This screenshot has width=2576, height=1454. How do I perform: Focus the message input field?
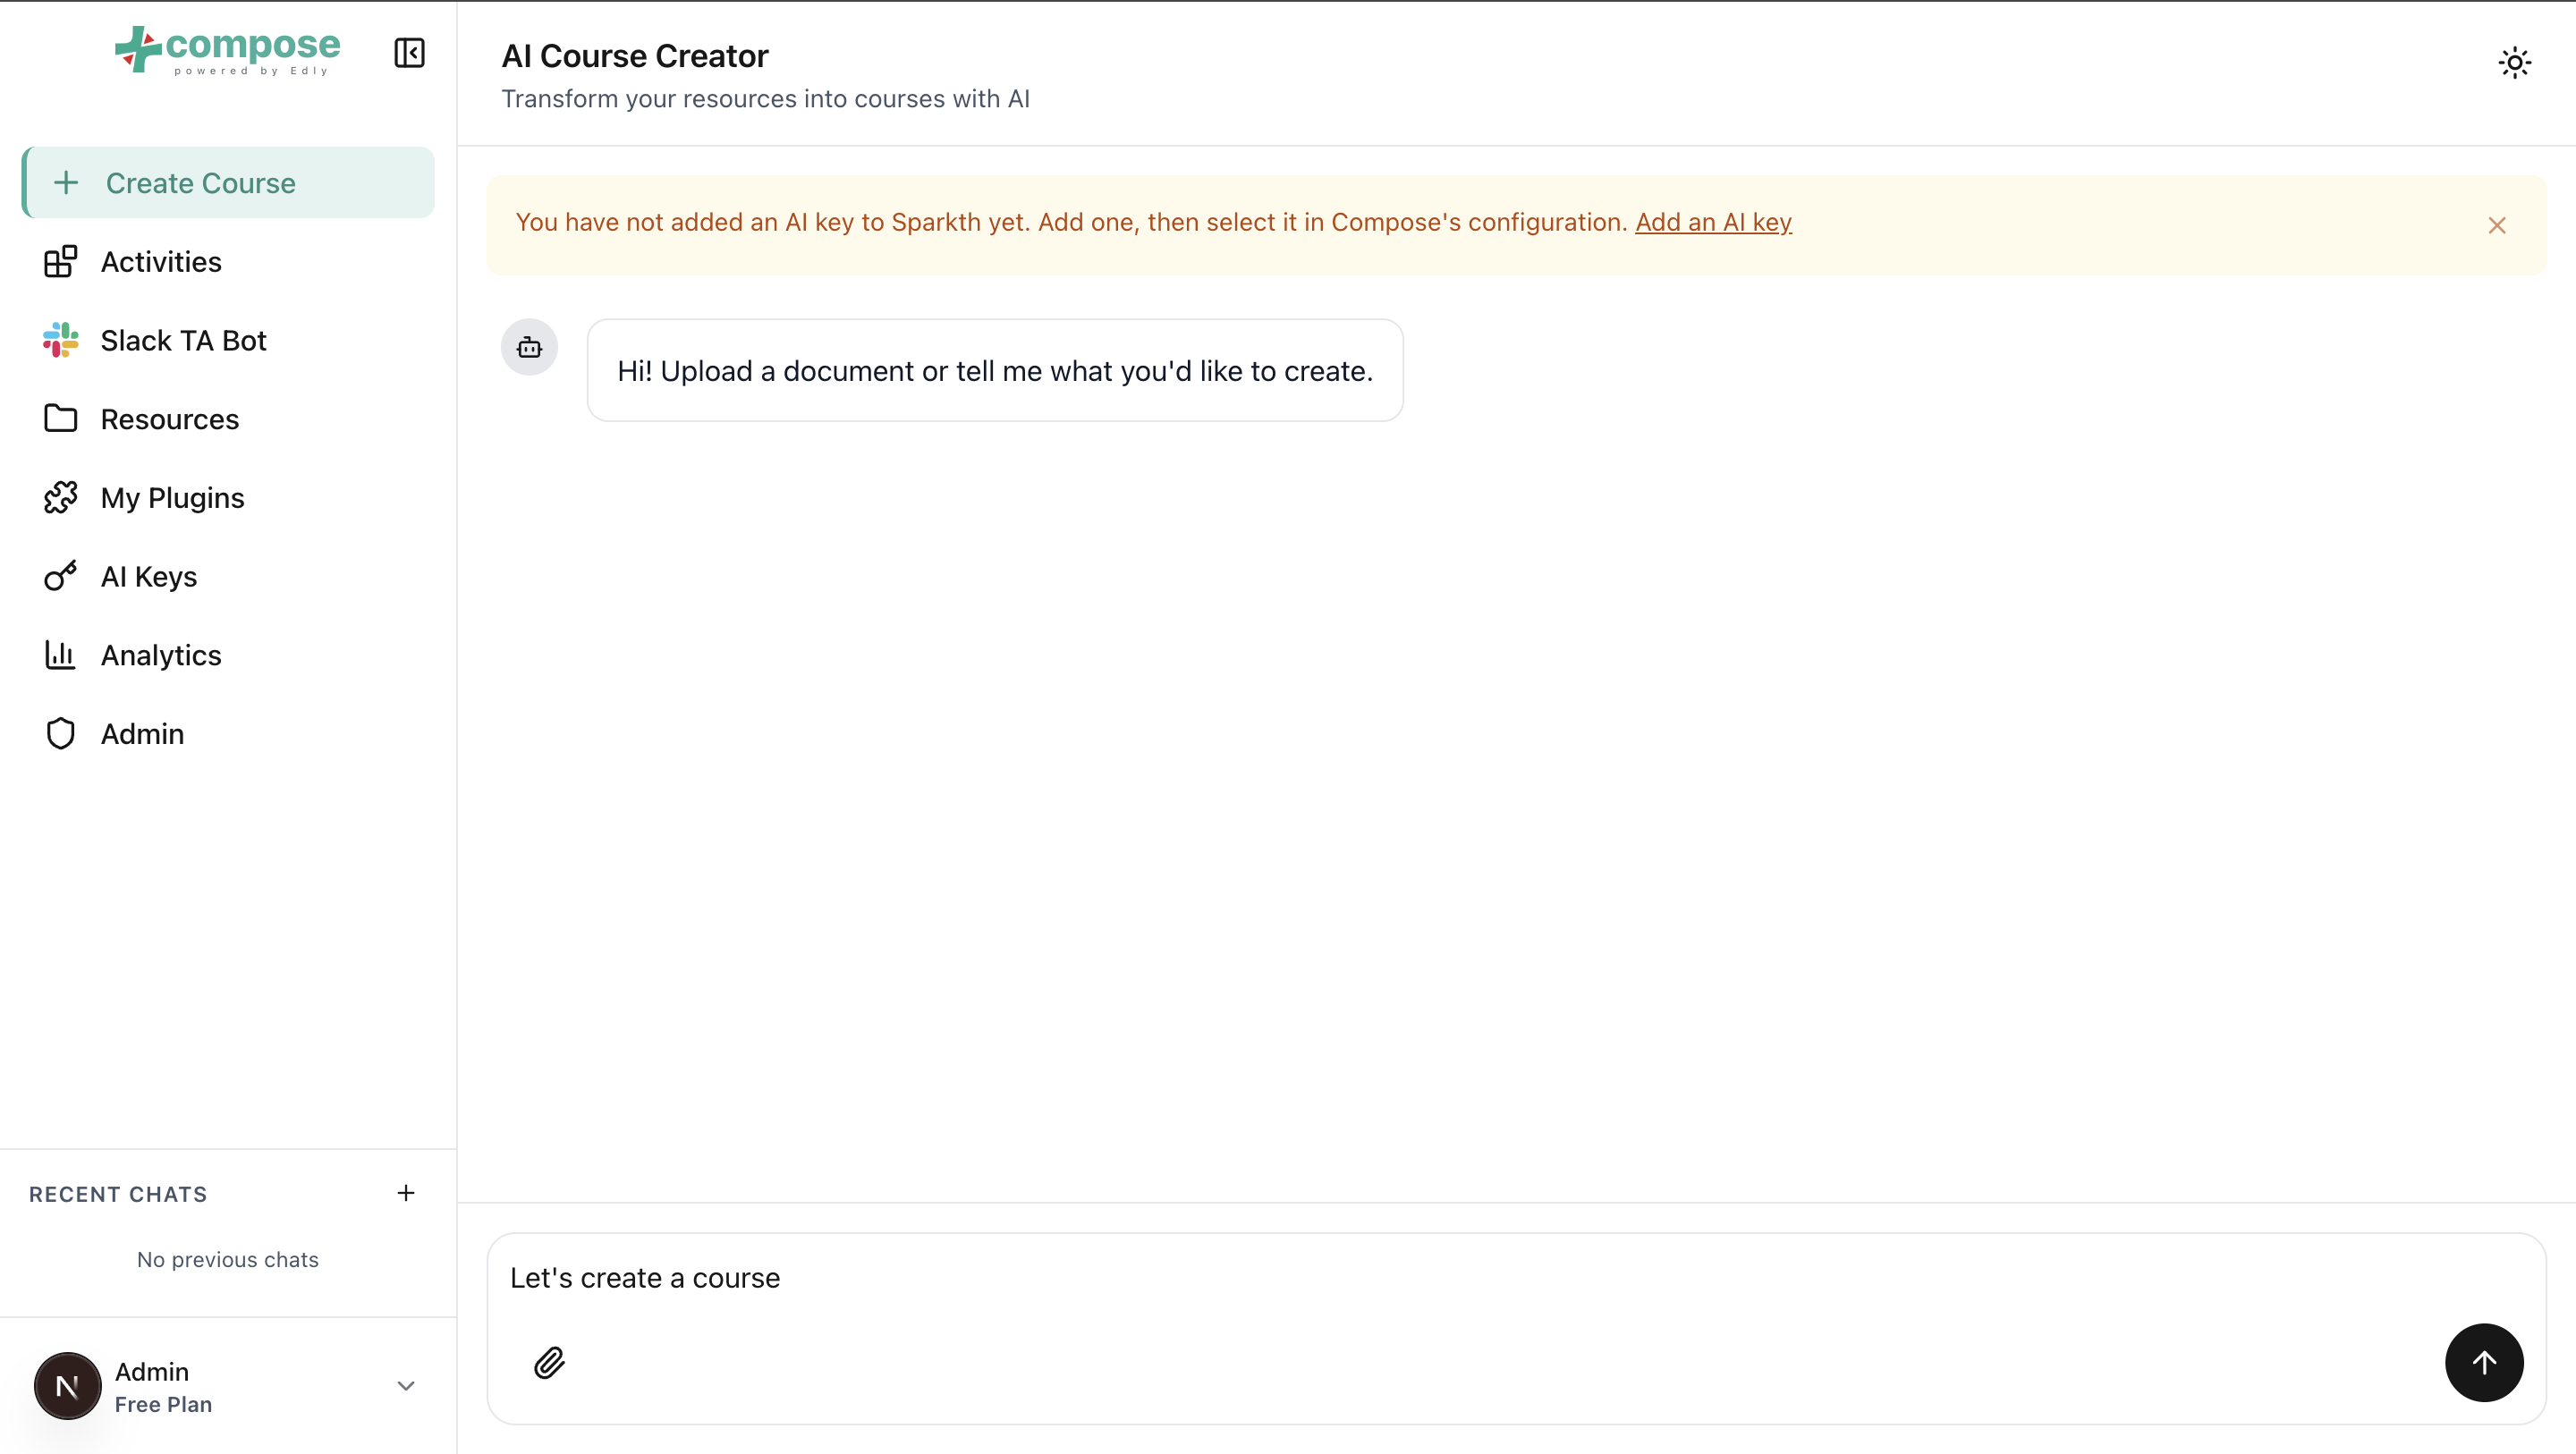click(1515, 1278)
